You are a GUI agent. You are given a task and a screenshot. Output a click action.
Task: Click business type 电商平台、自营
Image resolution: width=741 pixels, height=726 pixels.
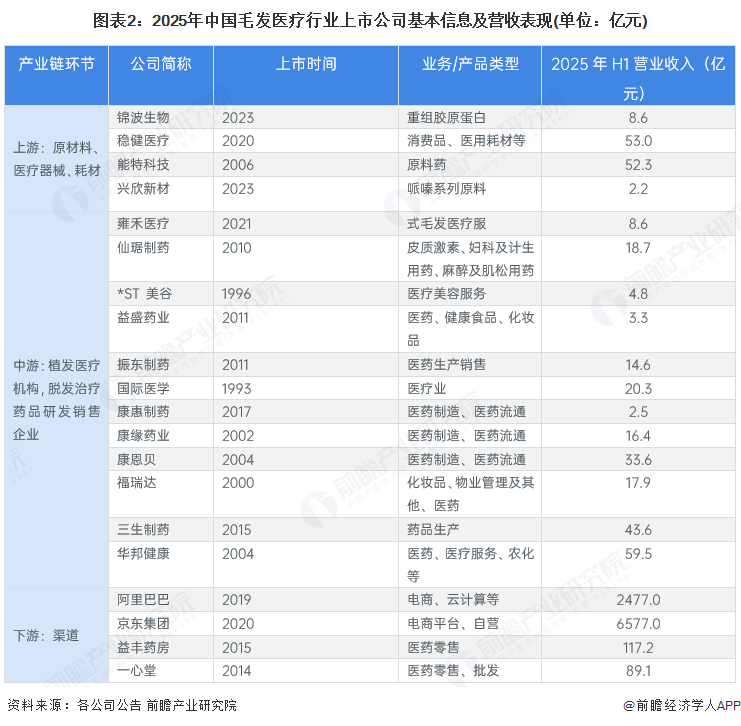click(453, 624)
